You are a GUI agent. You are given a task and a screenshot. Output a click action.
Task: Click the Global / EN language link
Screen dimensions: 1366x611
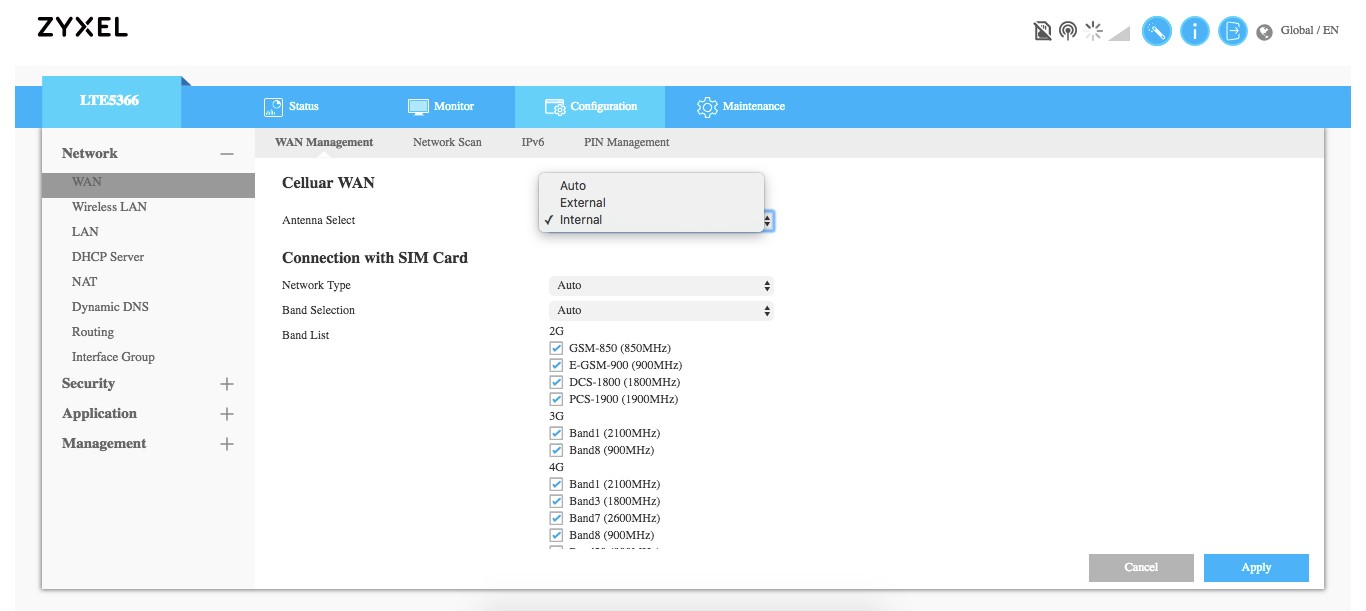point(1309,31)
